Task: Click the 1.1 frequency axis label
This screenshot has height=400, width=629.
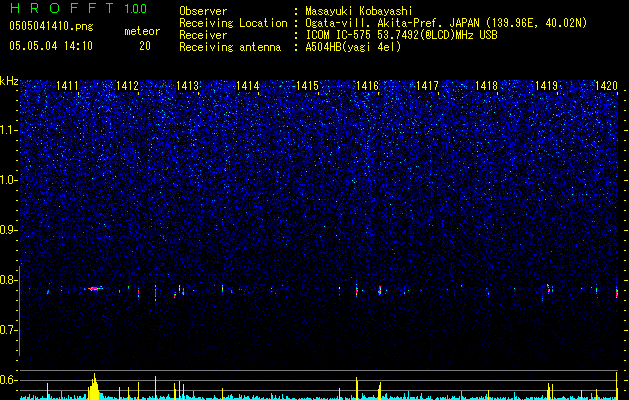Action: [x=8, y=130]
